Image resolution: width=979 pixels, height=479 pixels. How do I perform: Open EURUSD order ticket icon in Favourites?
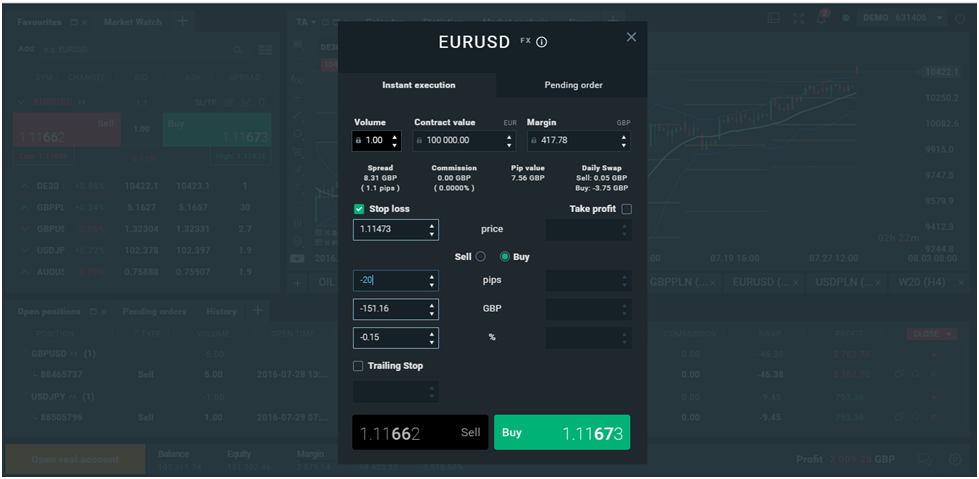(x=229, y=102)
